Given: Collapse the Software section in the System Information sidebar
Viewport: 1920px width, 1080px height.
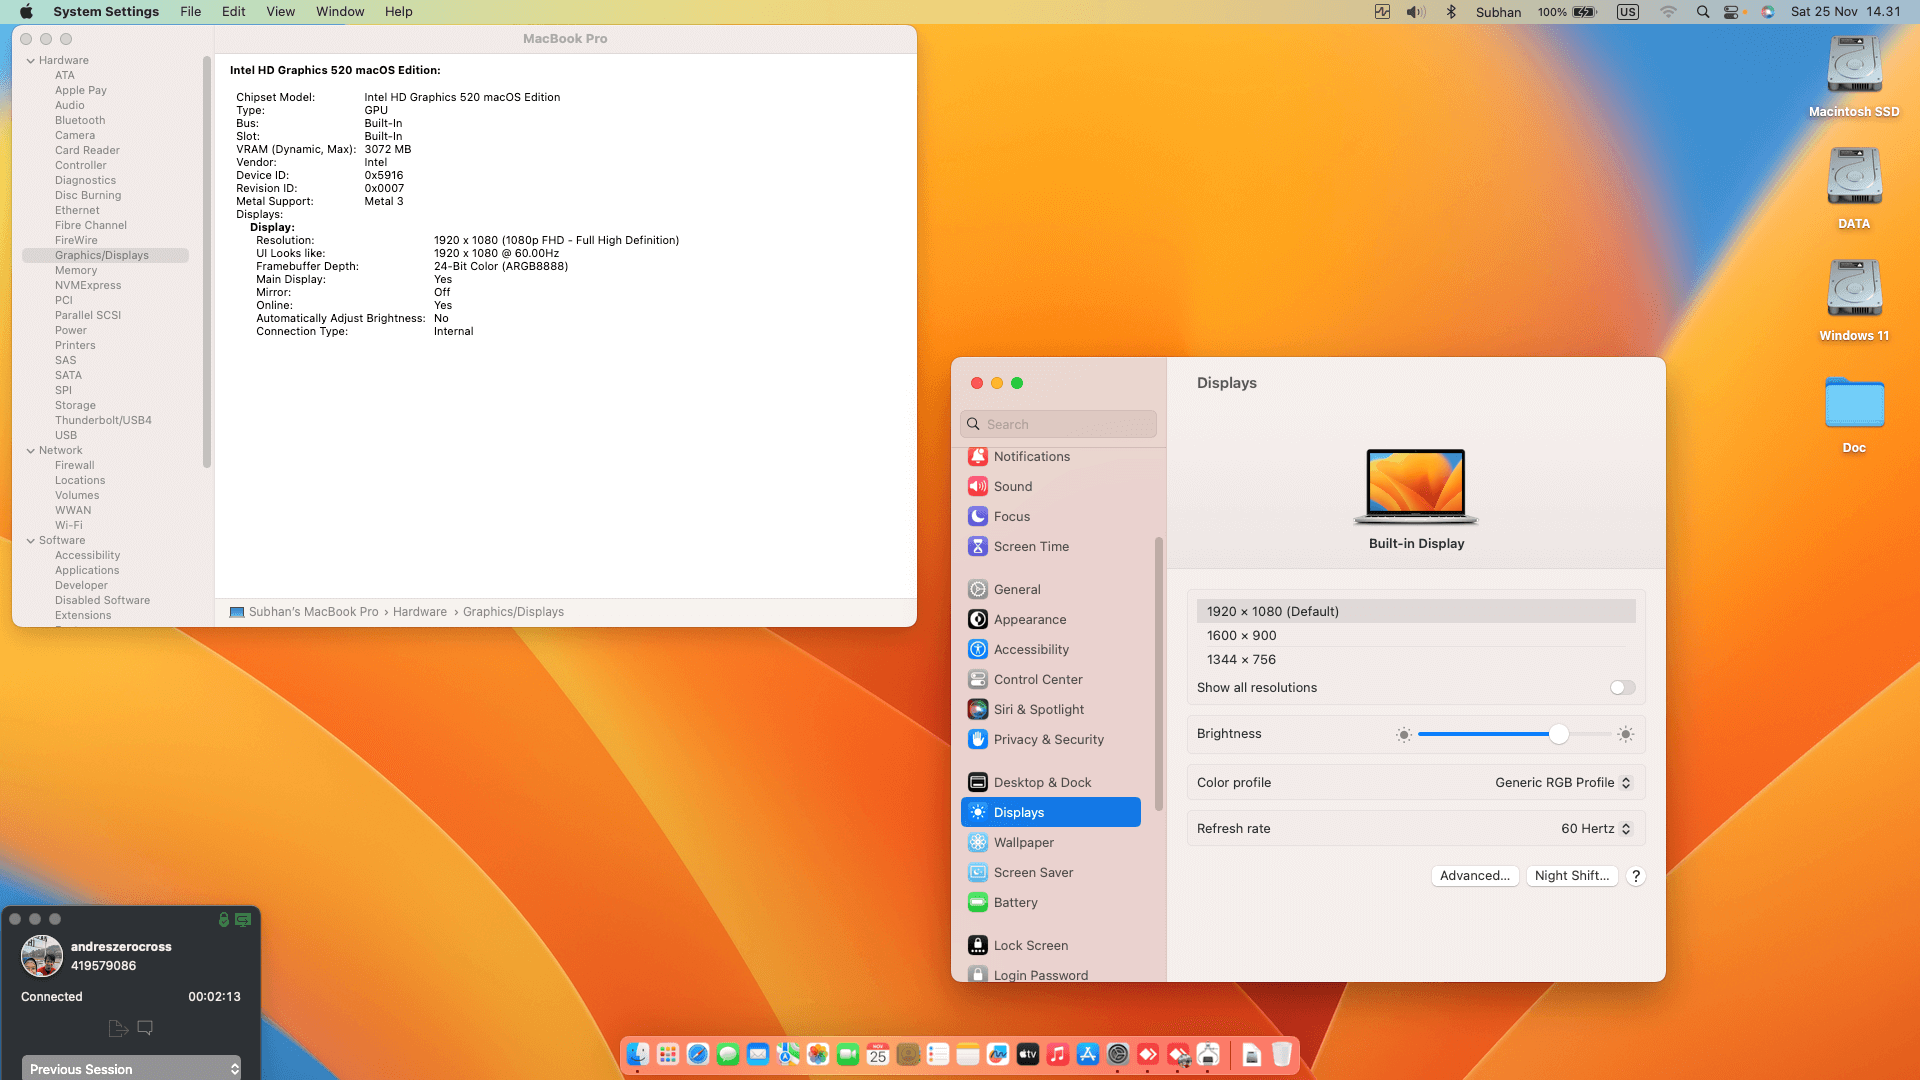Looking at the screenshot, I should tap(31, 541).
